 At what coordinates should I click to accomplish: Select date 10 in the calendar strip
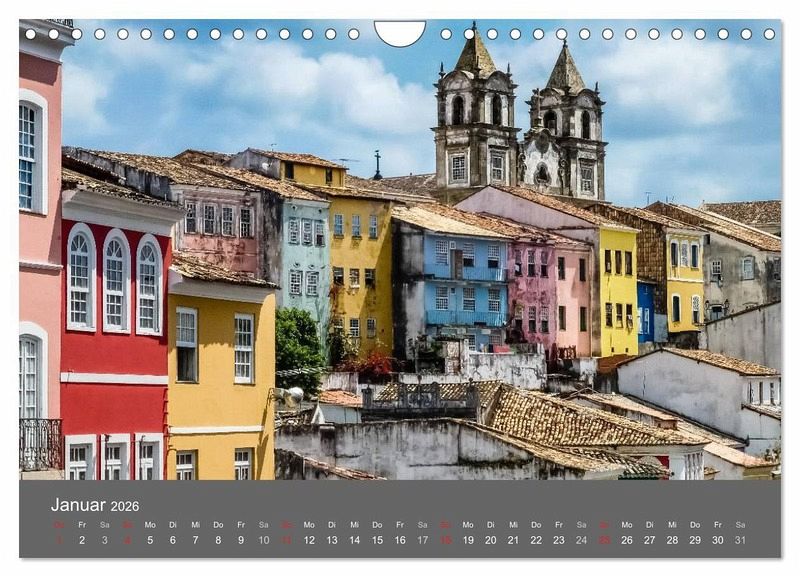[264, 540]
